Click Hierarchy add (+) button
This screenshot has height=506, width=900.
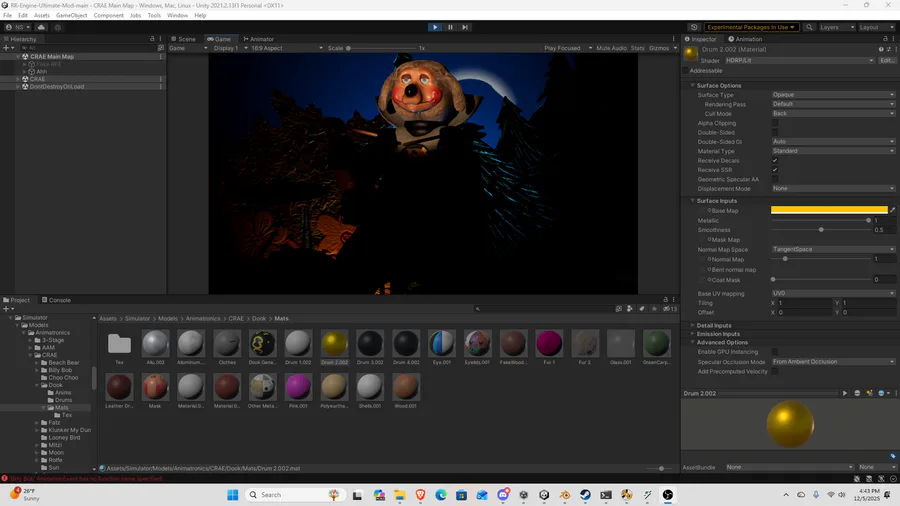tap(6, 48)
